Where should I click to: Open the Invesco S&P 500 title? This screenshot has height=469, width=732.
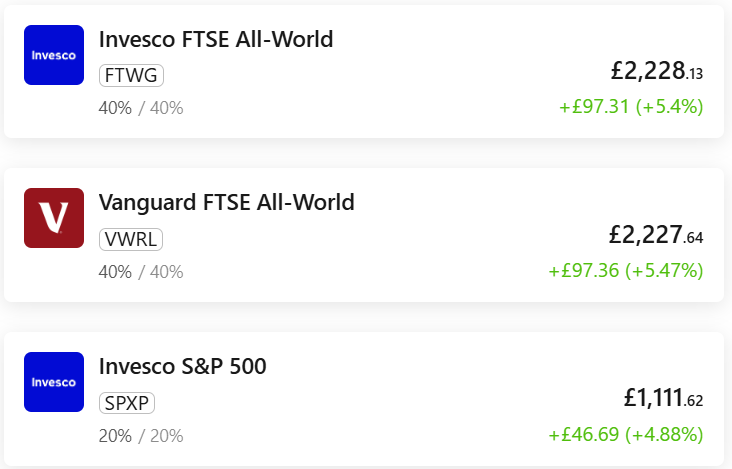(x=183, y=366)
